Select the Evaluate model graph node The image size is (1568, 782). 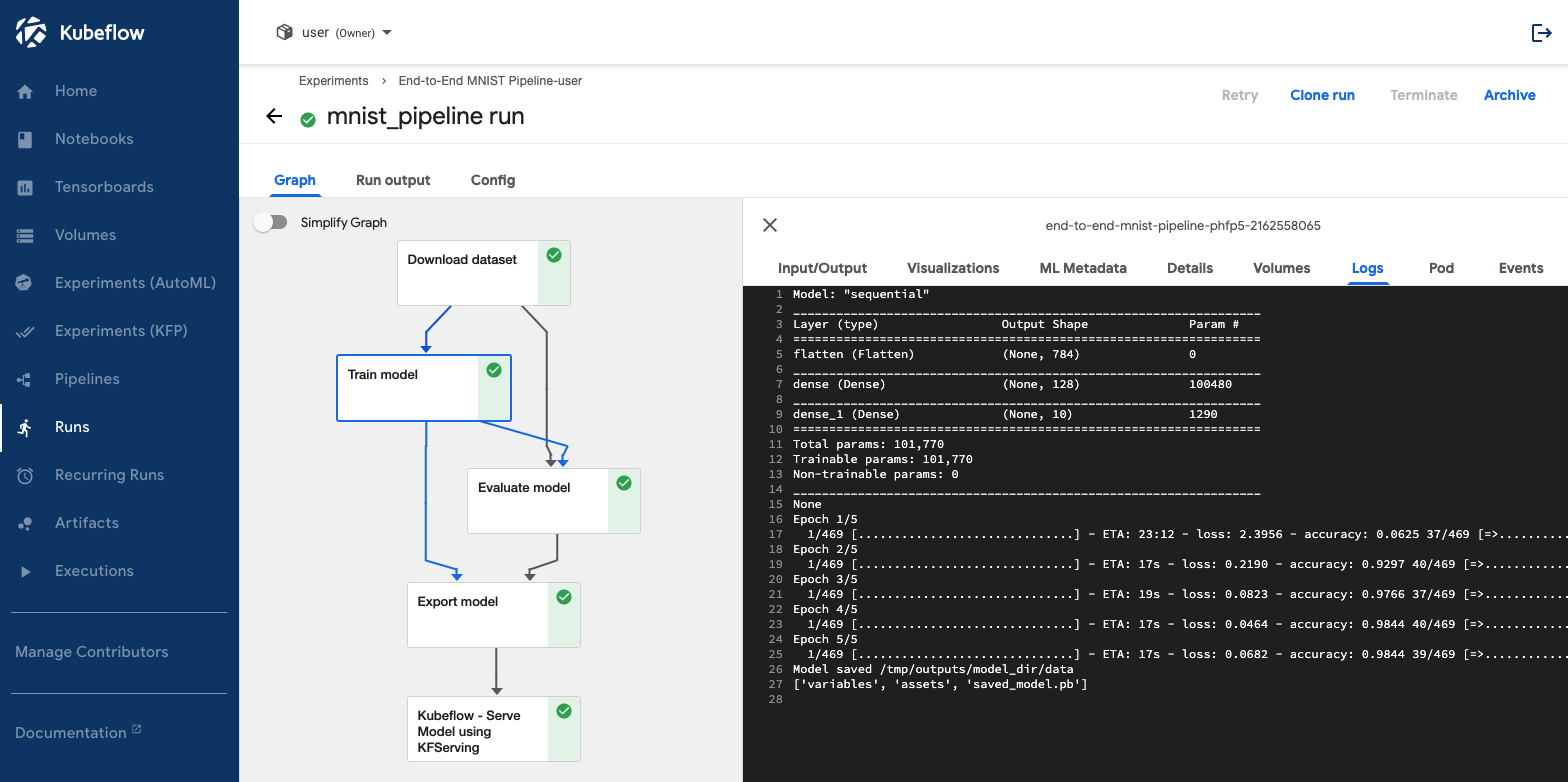(x=554, y=501)
